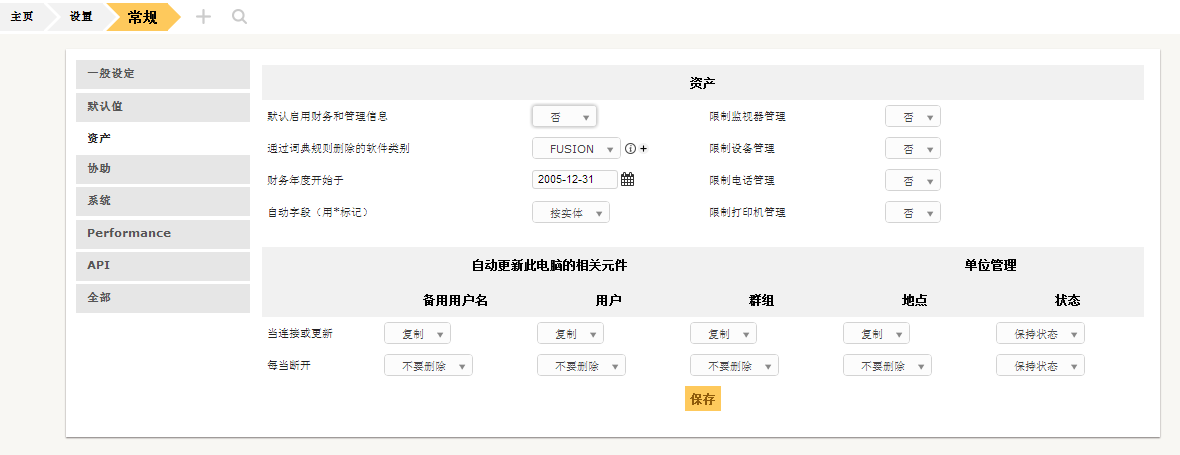The height and width of the screenshot is (455, 1180).
Task: Open the 默认启用财务和管理信息 dropdown
Action: click(564, 117)
